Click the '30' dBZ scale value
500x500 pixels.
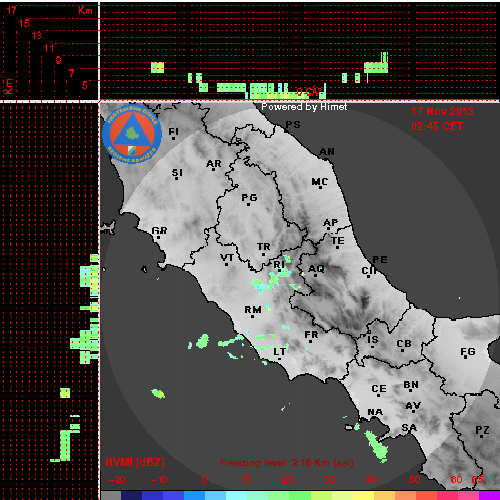[x=329, y=480]
